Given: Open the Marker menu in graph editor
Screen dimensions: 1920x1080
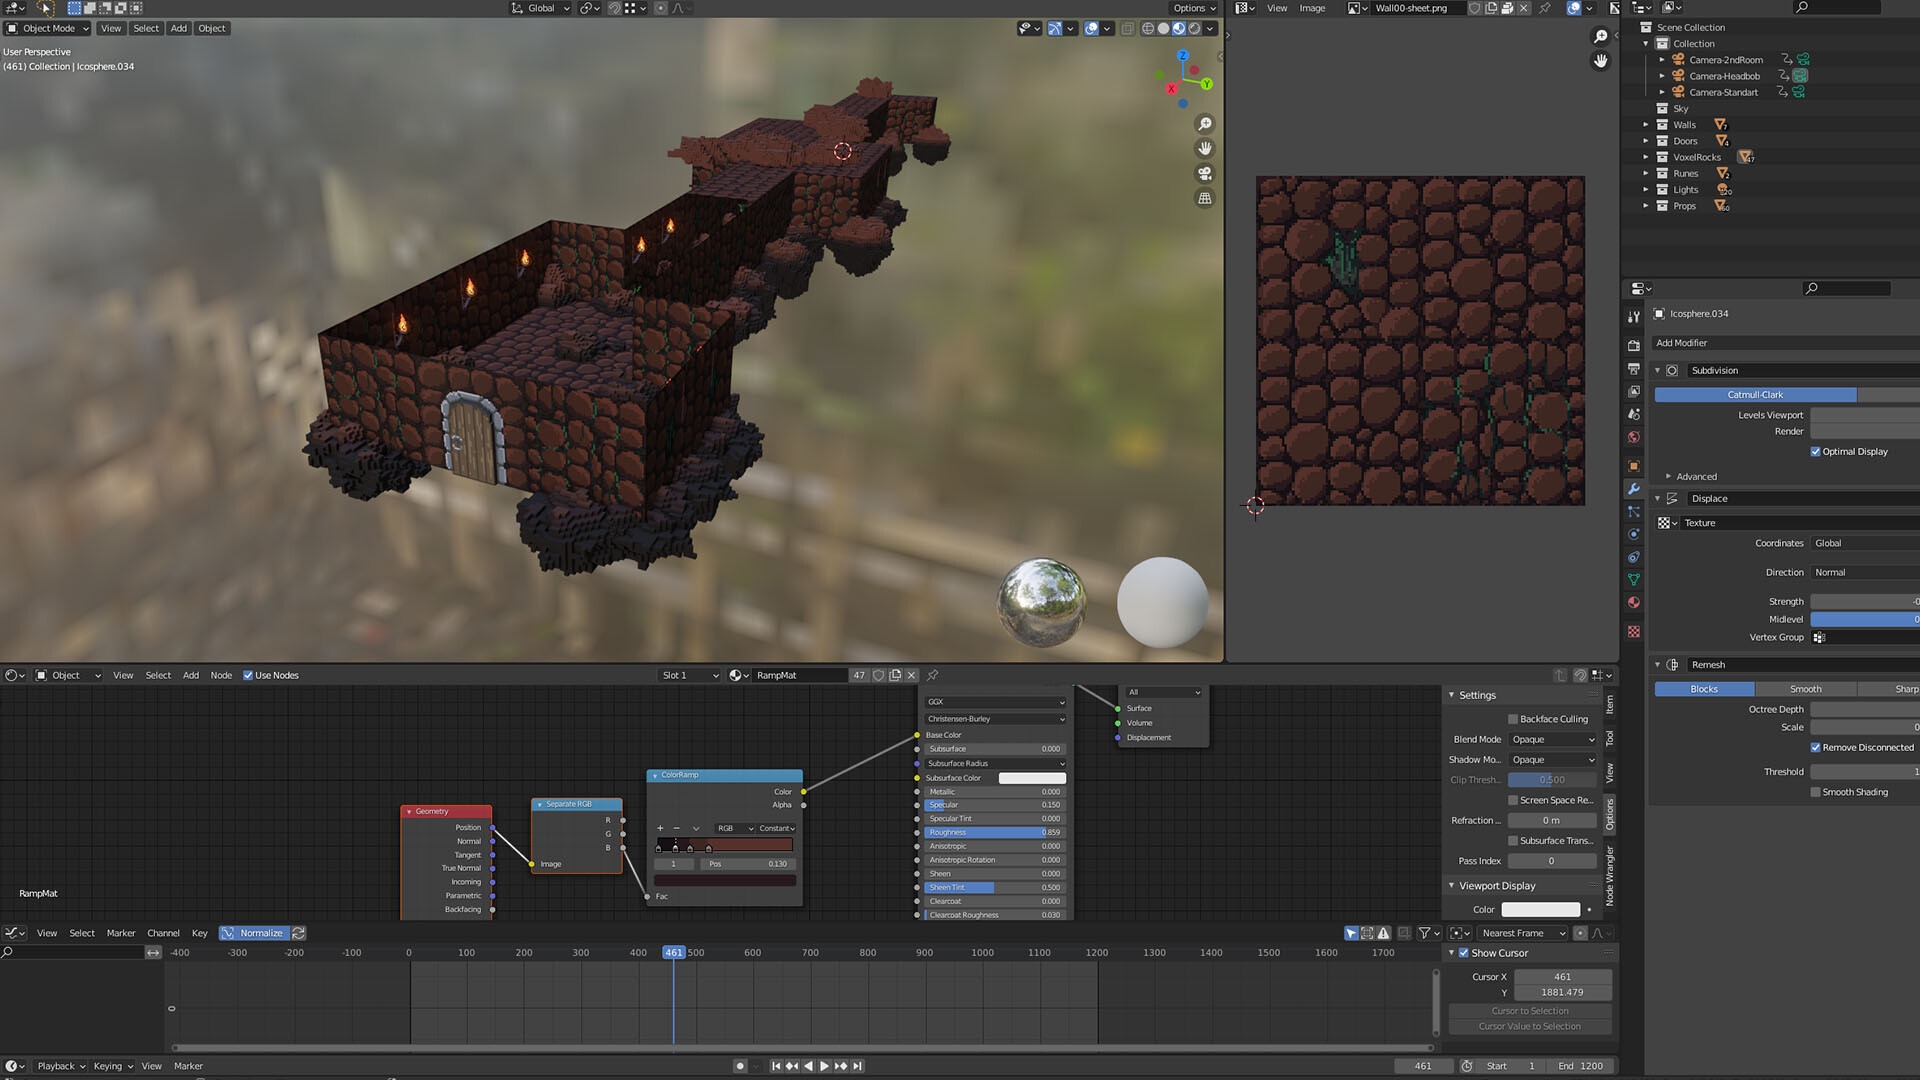Looking at the screenshot, I should [121, 933].
